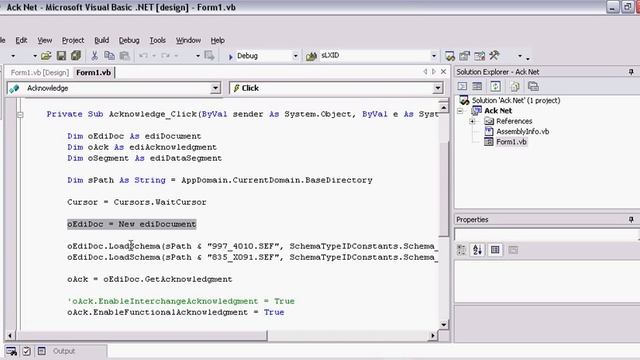Open the Edit menu
The height and width of the screenshot is (360, 640).
tap(21, 40)
